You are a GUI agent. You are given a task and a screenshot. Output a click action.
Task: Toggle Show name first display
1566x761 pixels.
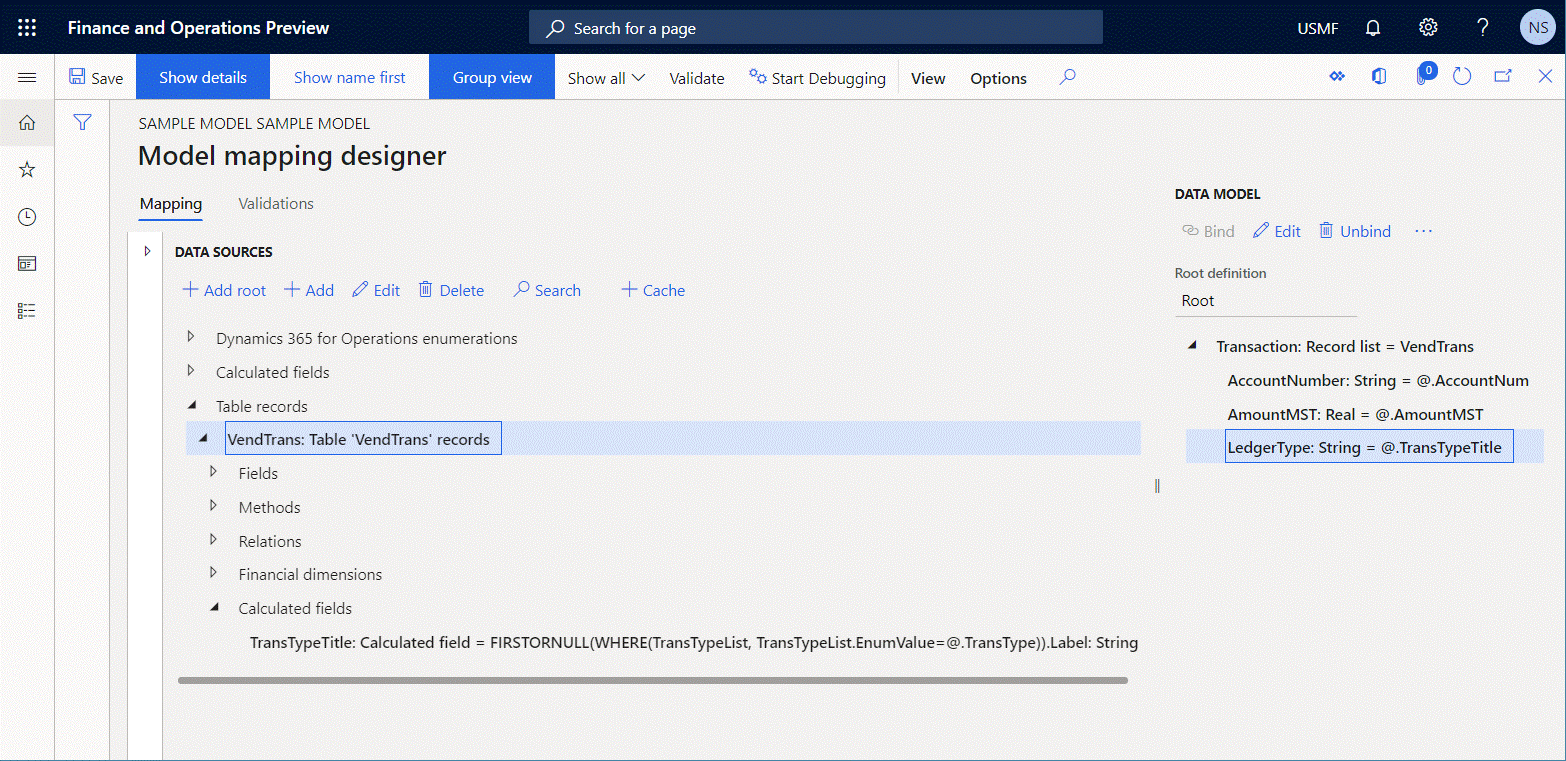pyautogui.click(x=349, y=77)
